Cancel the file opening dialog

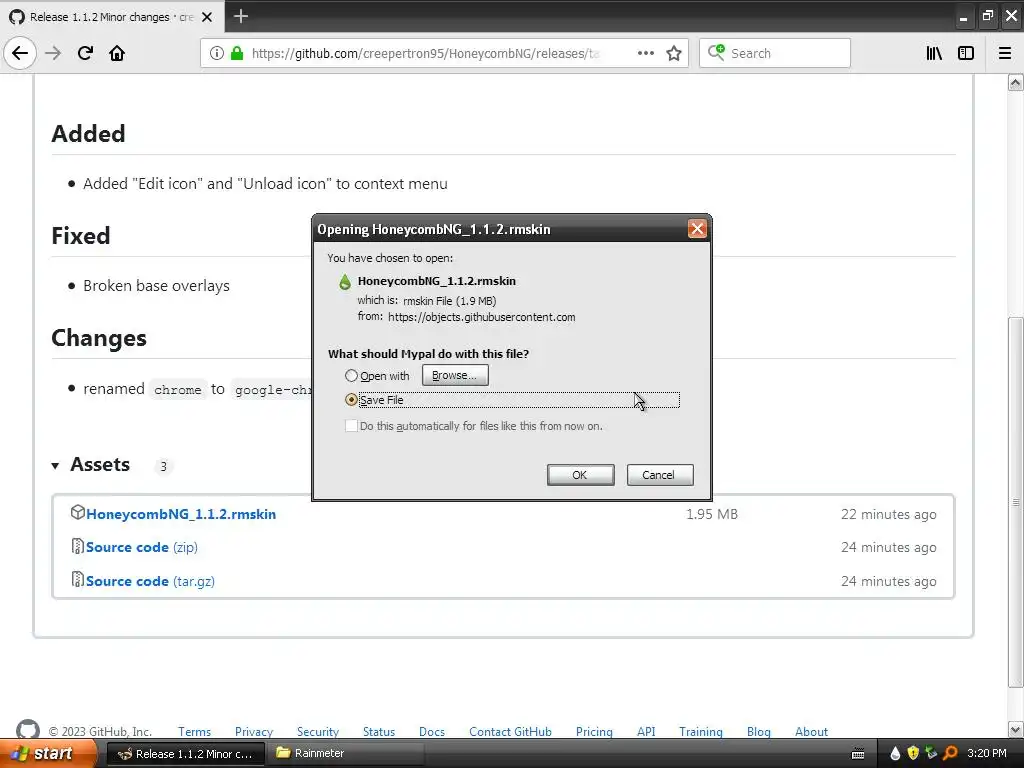(660, 475)
